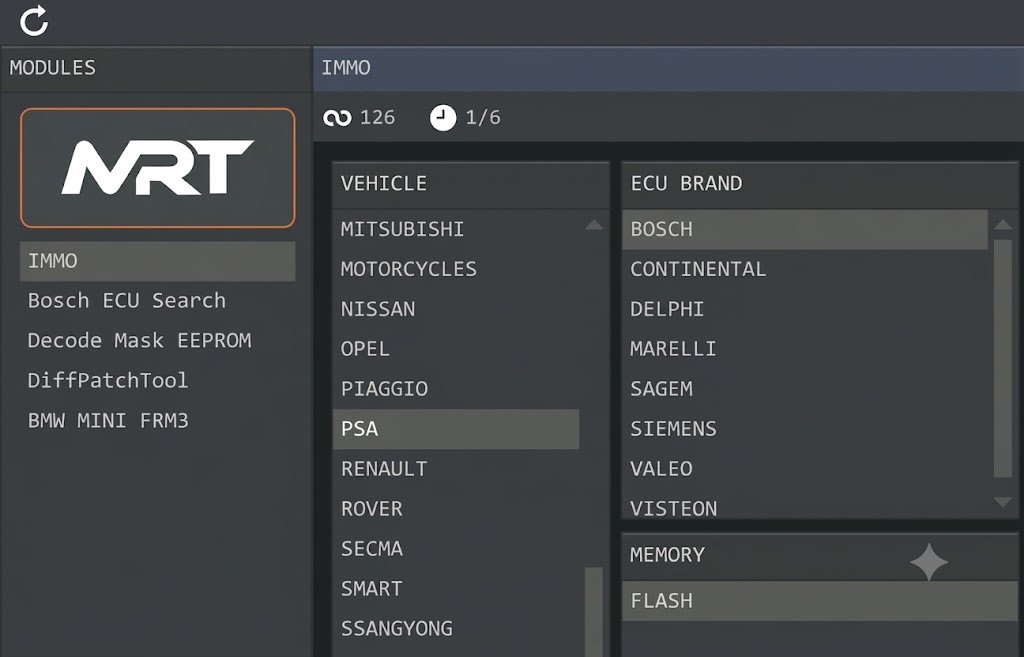Select MARELLI ECU brand

[x=805, y=349]
